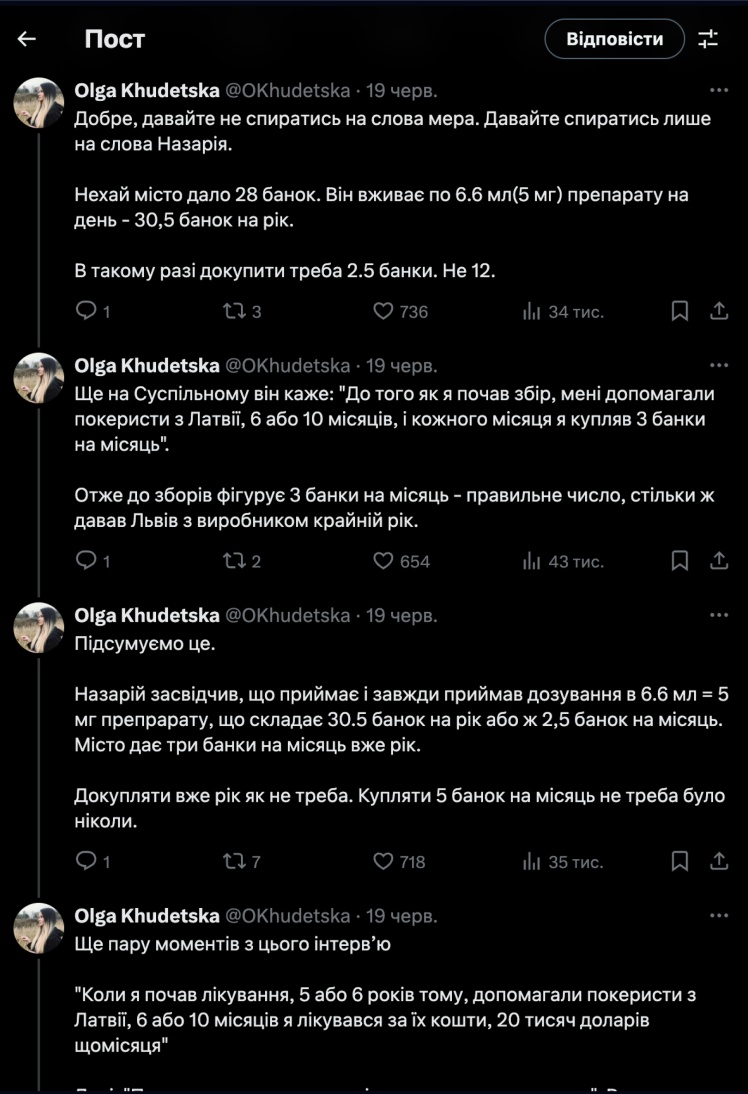Open more options on the Підсумуємо post
Viewport: 748px width, 1094px height.
tap(718, 615)
